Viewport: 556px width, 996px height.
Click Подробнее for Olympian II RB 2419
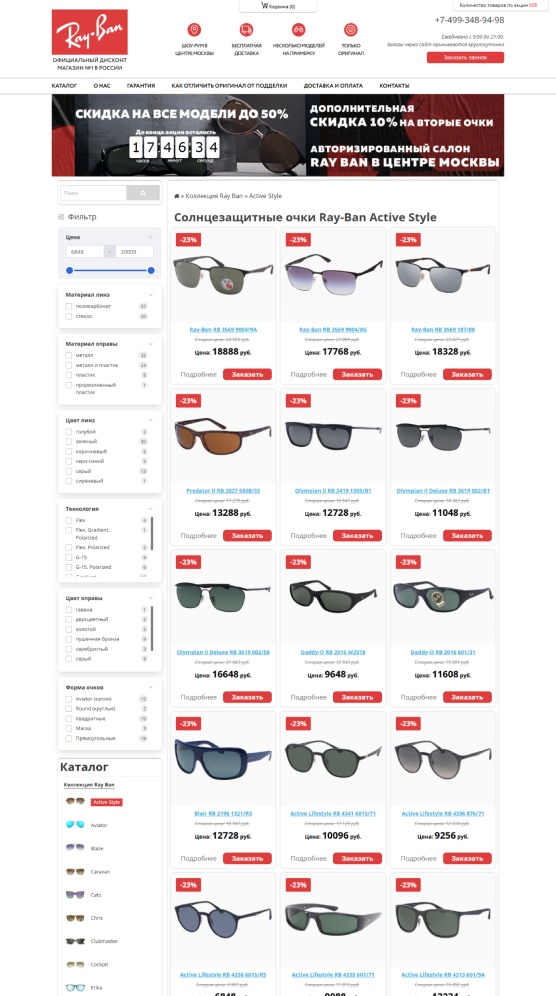[308, 535]
